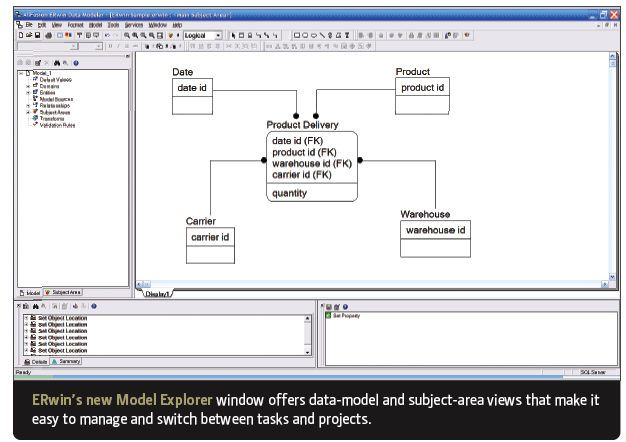Open the Window menu
Image resolution: width=626 pixels, height=442 pixels.
coord(157,25)
